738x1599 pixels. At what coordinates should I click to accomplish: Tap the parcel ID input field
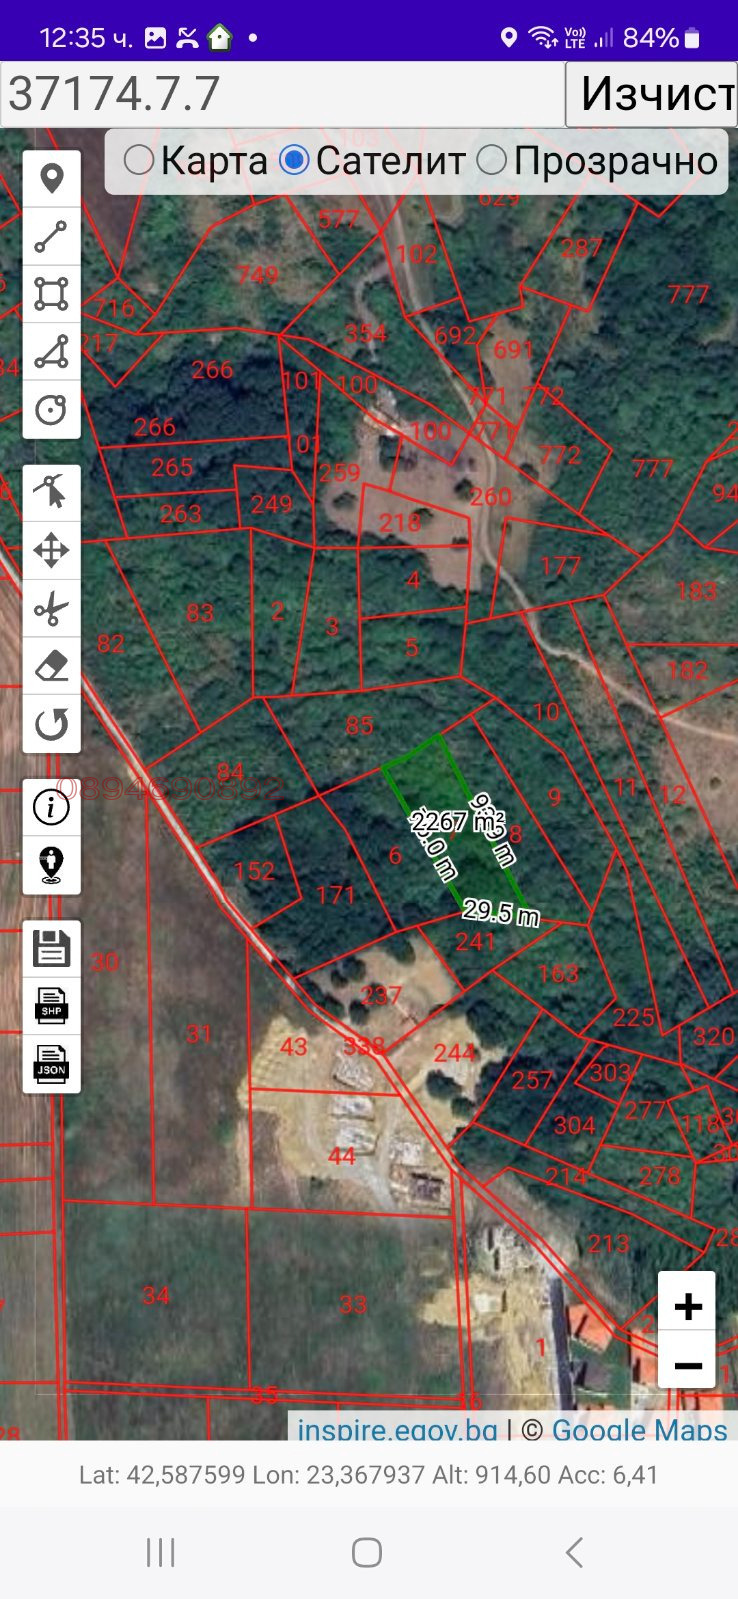[x=282, y=94]
